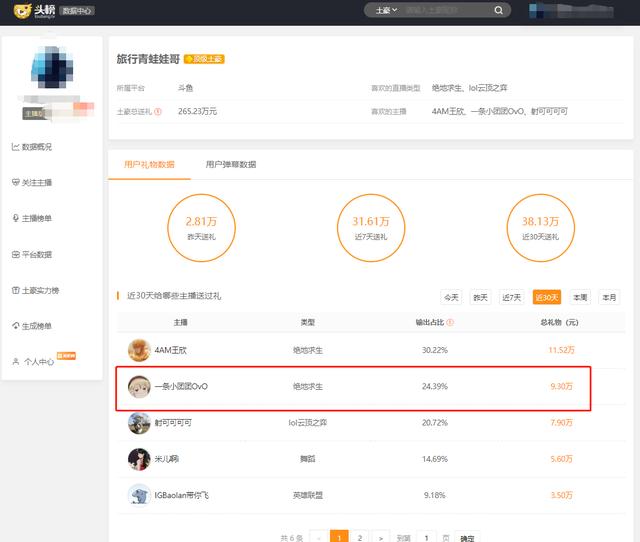Image resolution: width=640 pixels, height=542 pixels.
Task: Click the previous page arrow
Action: (319, 538)
